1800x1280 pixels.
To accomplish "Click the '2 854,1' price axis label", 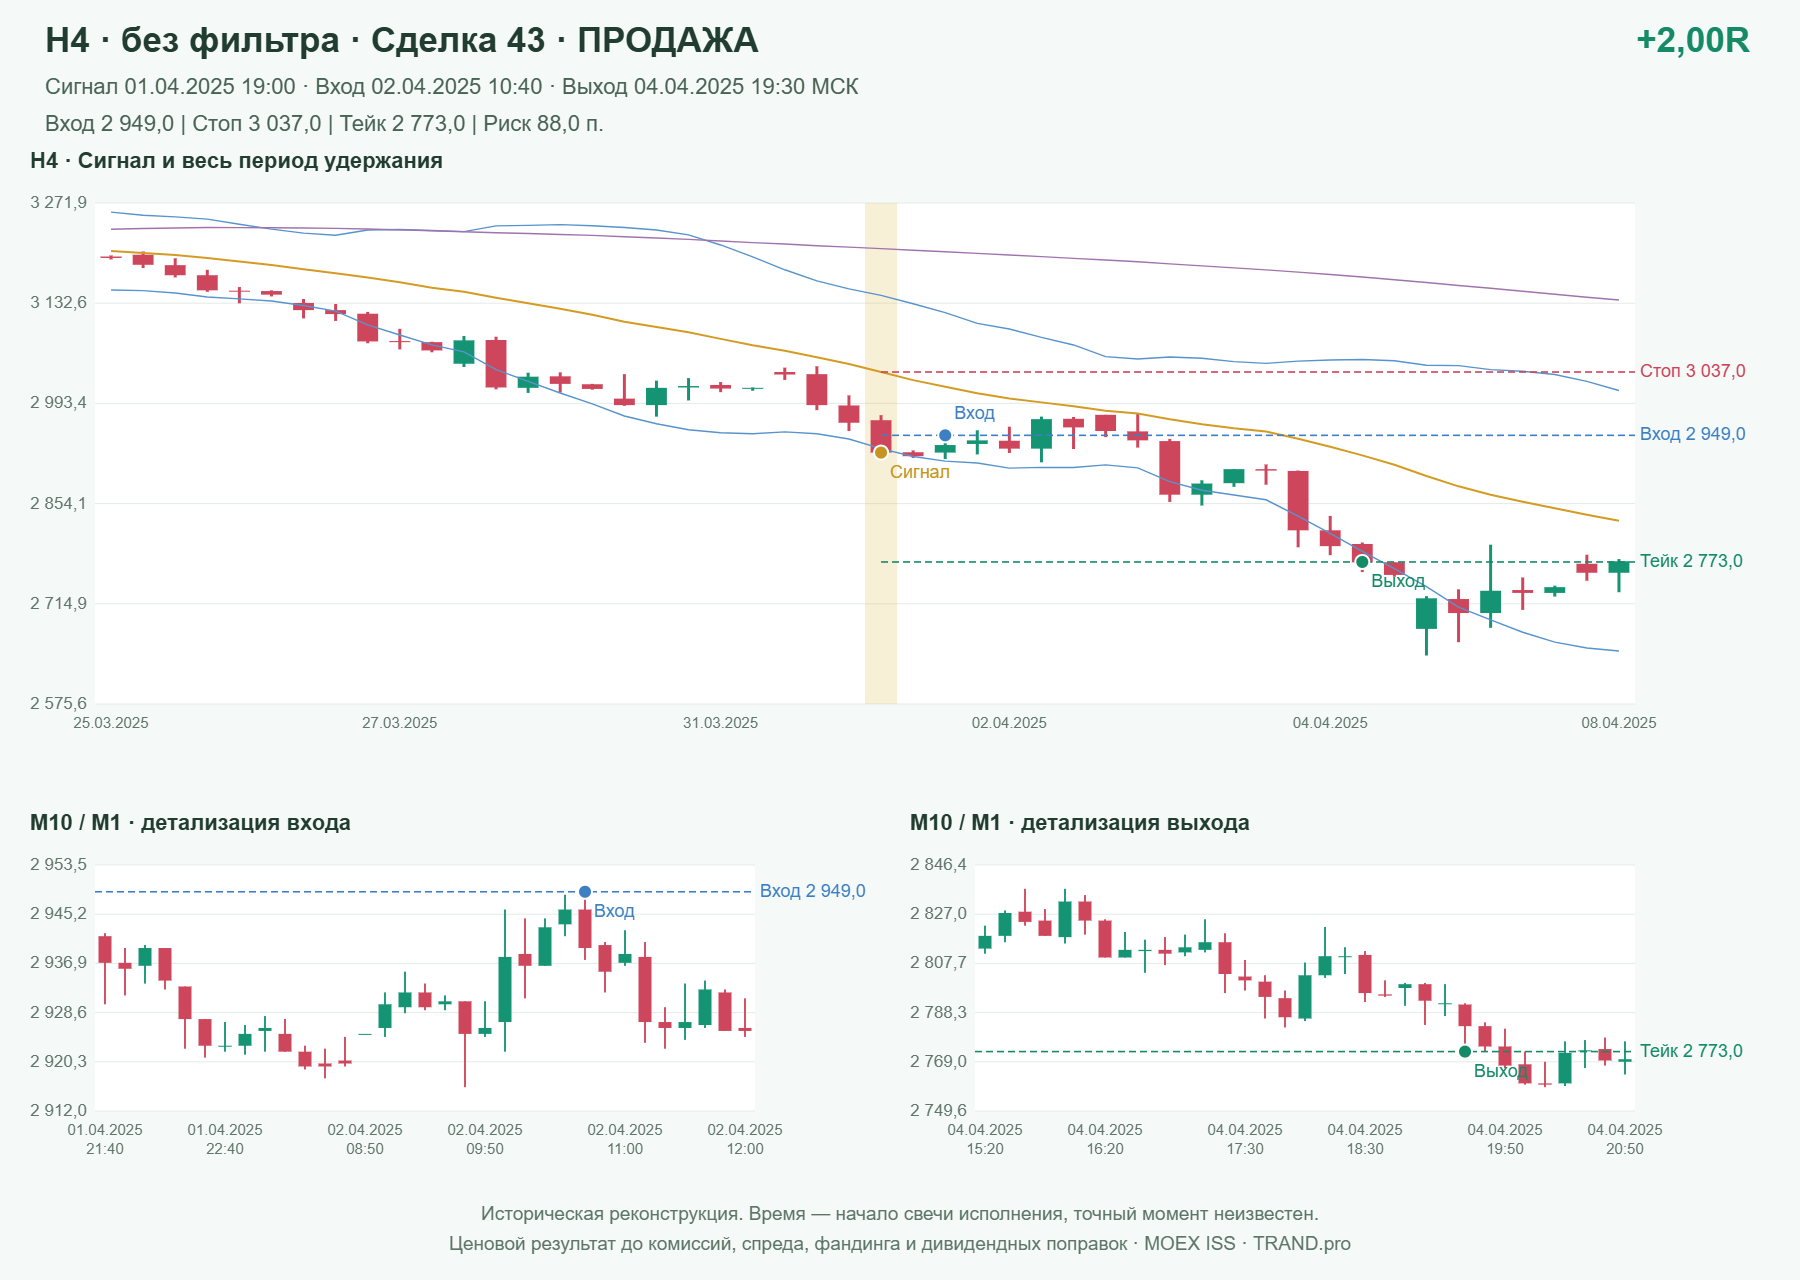I will point(59,503).
